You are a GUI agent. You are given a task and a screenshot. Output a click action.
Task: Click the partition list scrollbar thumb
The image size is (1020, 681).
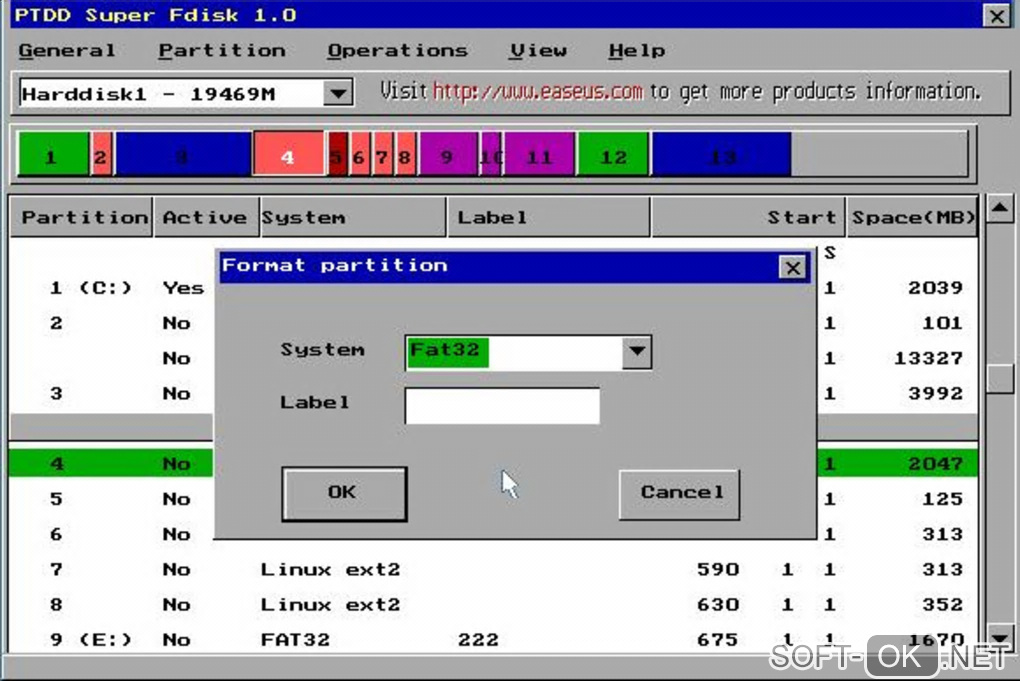(1000, 378)
